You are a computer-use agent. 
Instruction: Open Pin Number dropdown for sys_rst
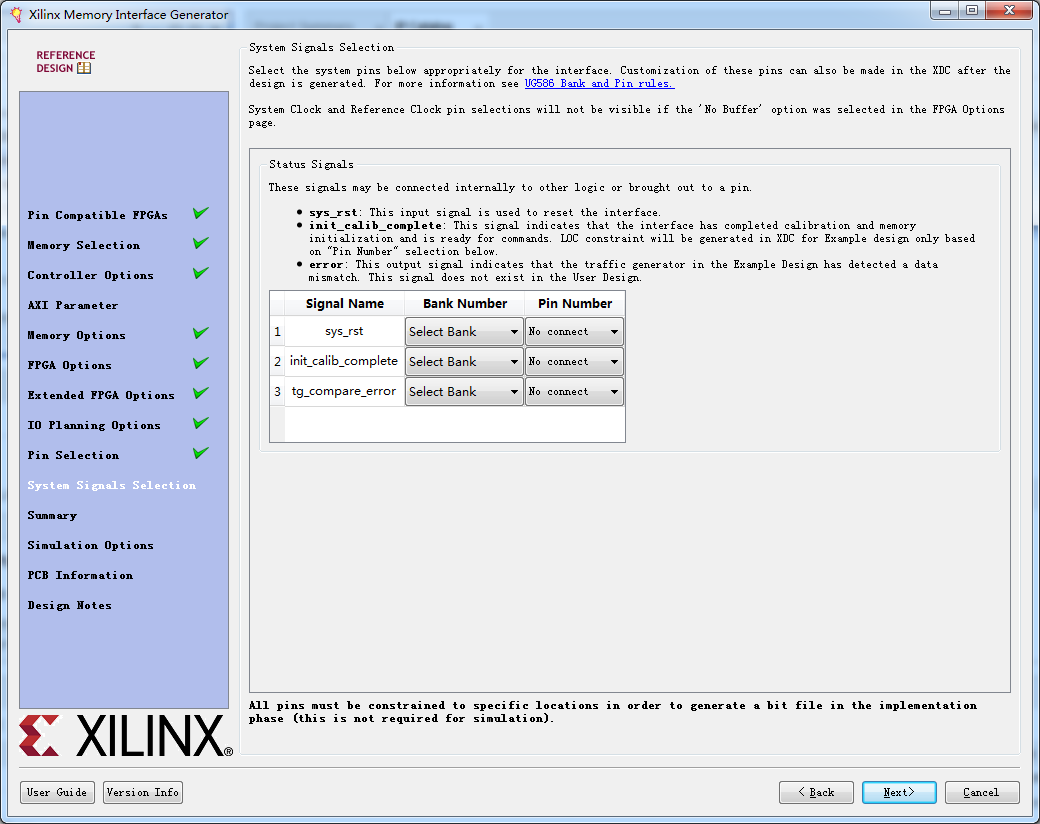[x=574, y=332]
